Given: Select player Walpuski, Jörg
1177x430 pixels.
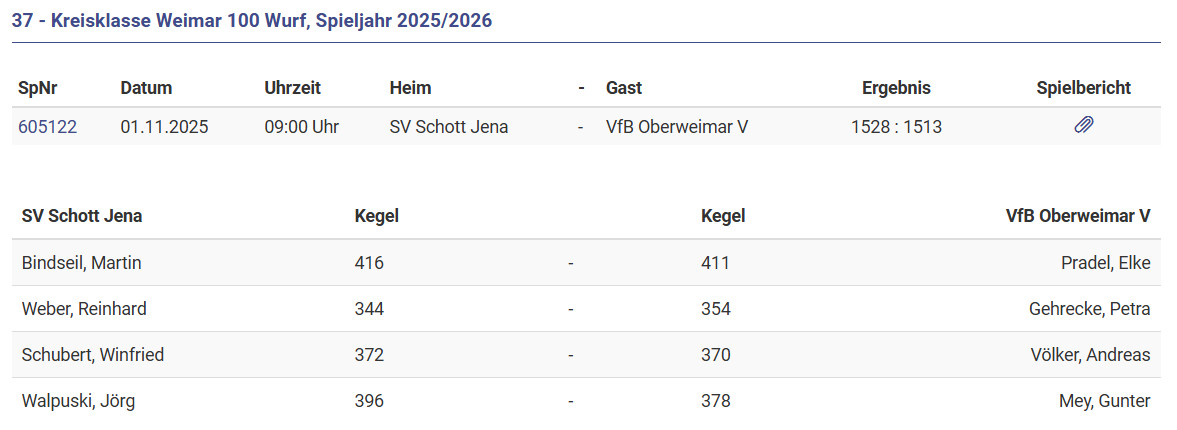Looking at the screenshot, I should click(x=78, y=401).
